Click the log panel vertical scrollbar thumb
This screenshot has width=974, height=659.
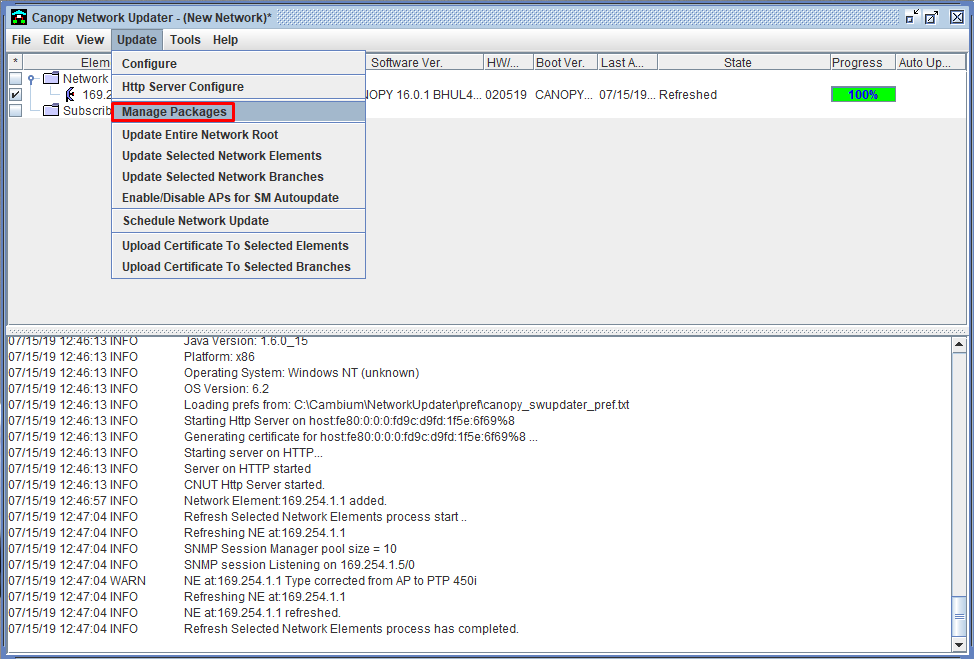[x=958, y=616]
